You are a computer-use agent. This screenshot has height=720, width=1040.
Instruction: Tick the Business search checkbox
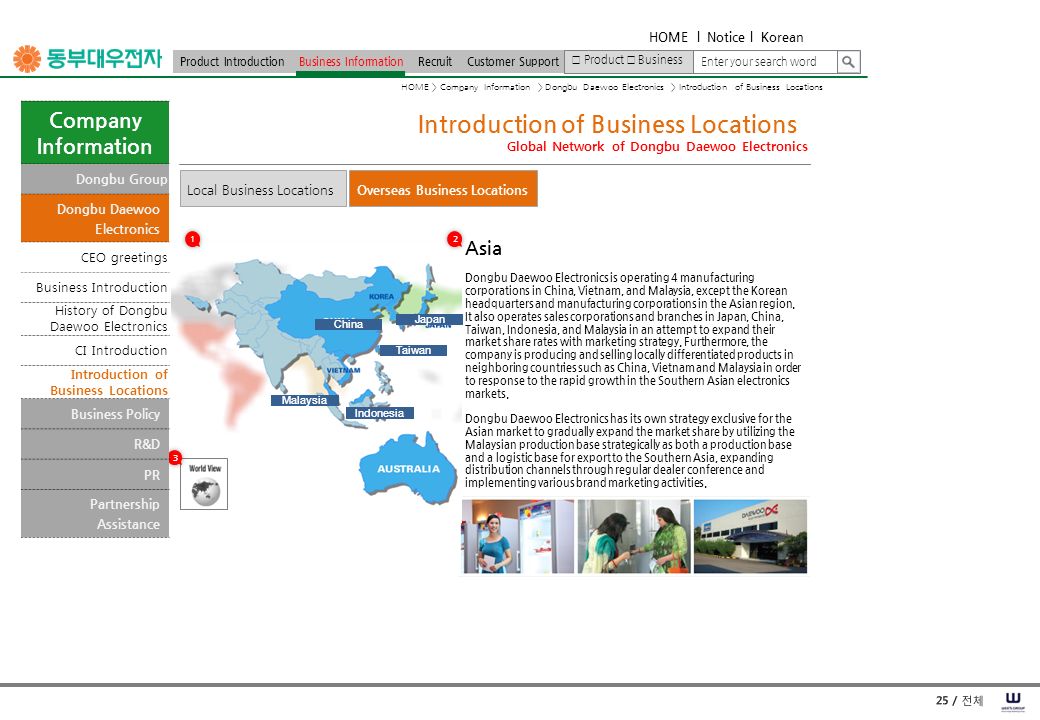coord(631,60)
